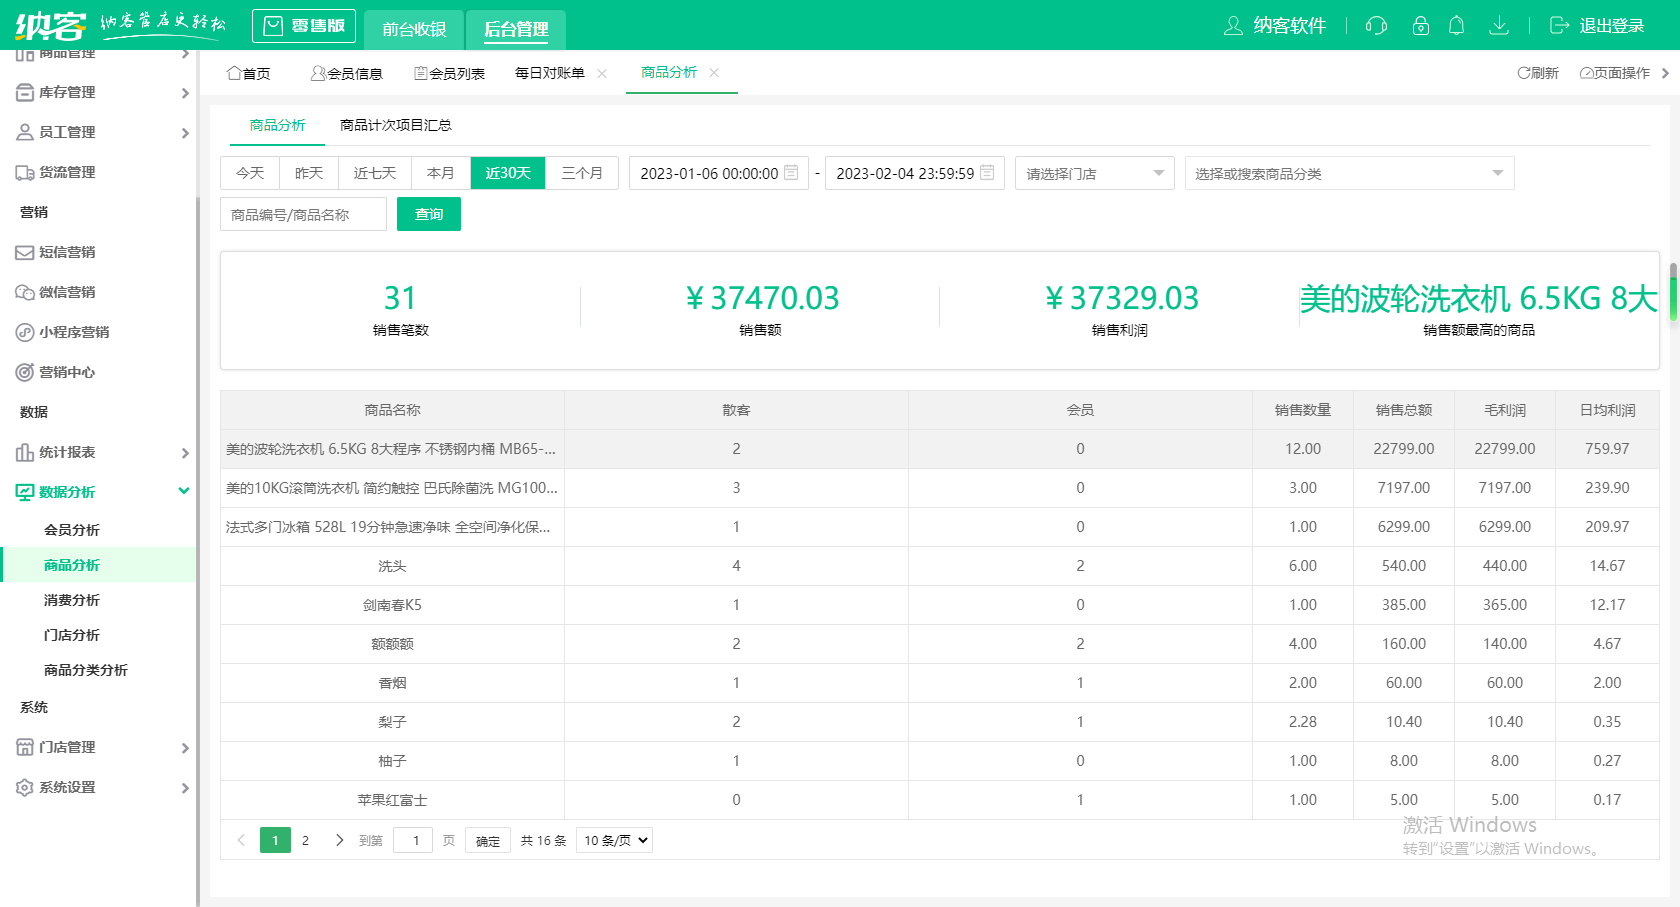Open the 10 条/页 page size dropdown

614,840
